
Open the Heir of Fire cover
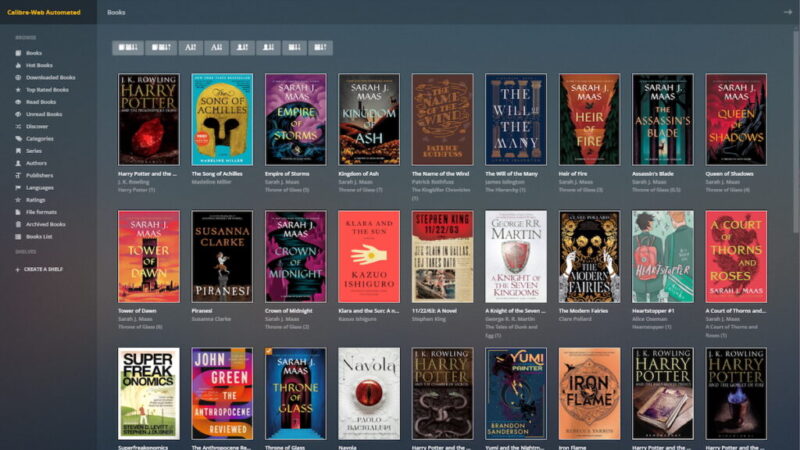tap(589, 119)
